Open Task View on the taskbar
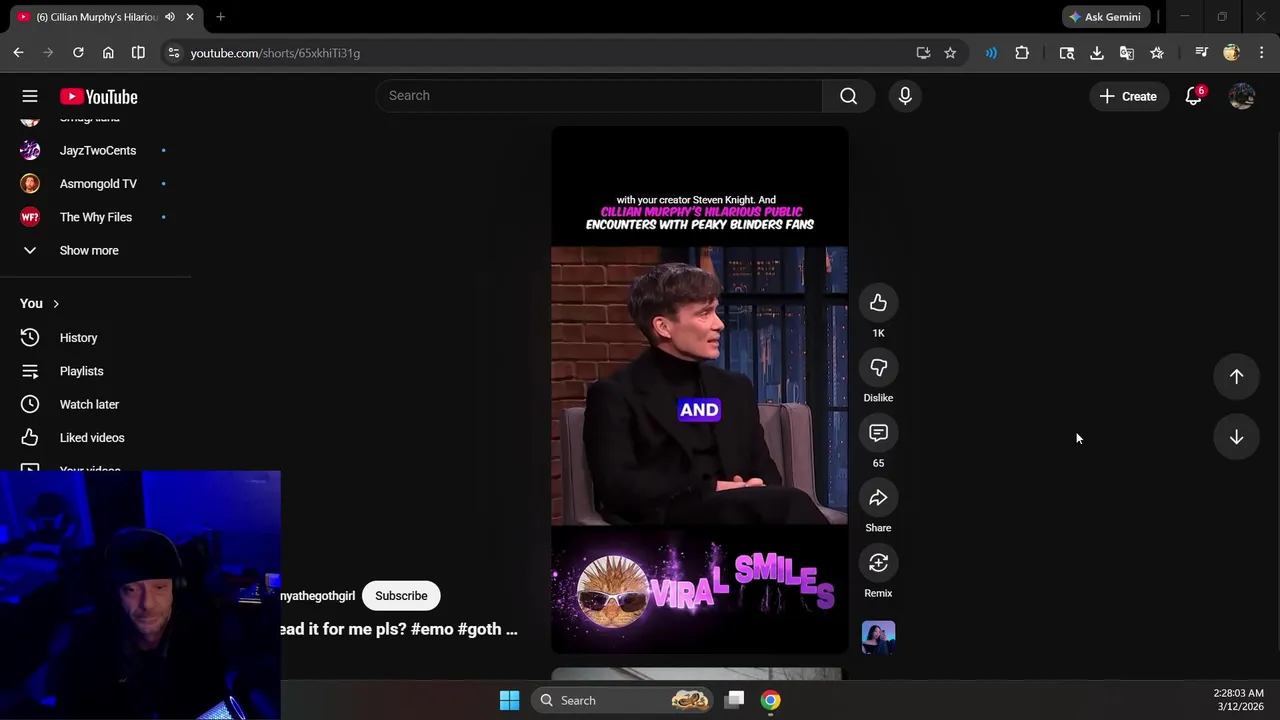Viewport: 1280px width, 720px height. point(735,700)
